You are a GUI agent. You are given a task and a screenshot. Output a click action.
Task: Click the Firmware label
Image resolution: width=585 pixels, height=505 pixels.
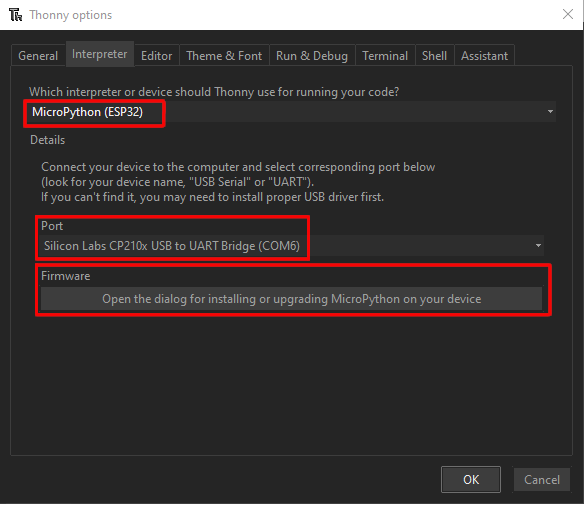[x=66, y=276]
